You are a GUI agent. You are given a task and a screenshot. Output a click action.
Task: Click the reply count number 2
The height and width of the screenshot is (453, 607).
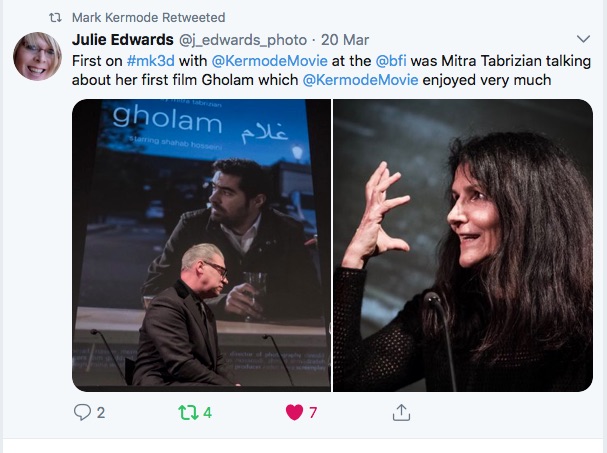click(x=101, y=413)
